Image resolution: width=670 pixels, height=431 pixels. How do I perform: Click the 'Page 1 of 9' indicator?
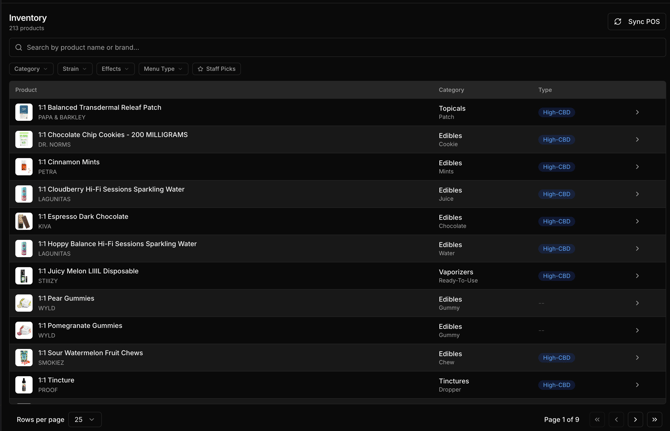561,419
